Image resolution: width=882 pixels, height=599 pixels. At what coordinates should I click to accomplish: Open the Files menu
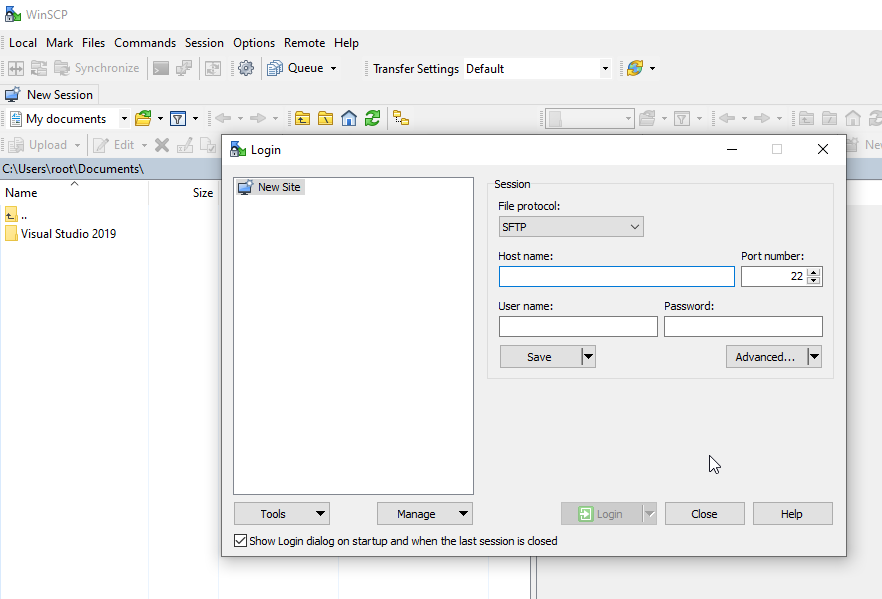coord(93,43)
